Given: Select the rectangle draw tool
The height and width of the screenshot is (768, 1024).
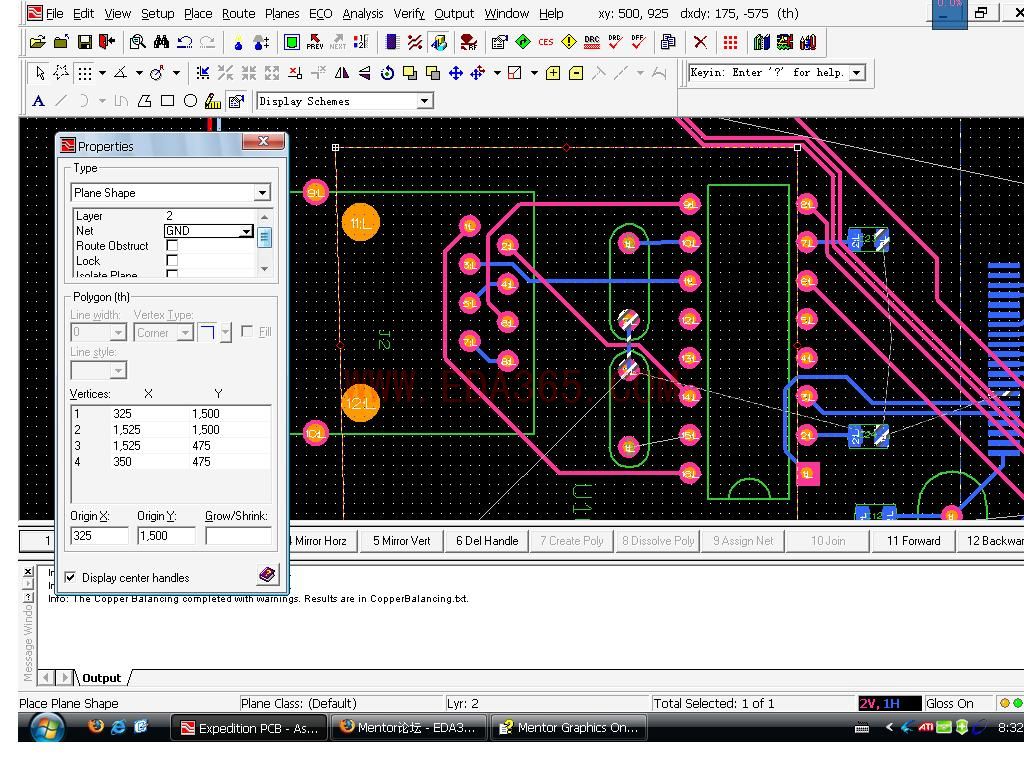Looking at the screenshot, I should click(167, 101).
